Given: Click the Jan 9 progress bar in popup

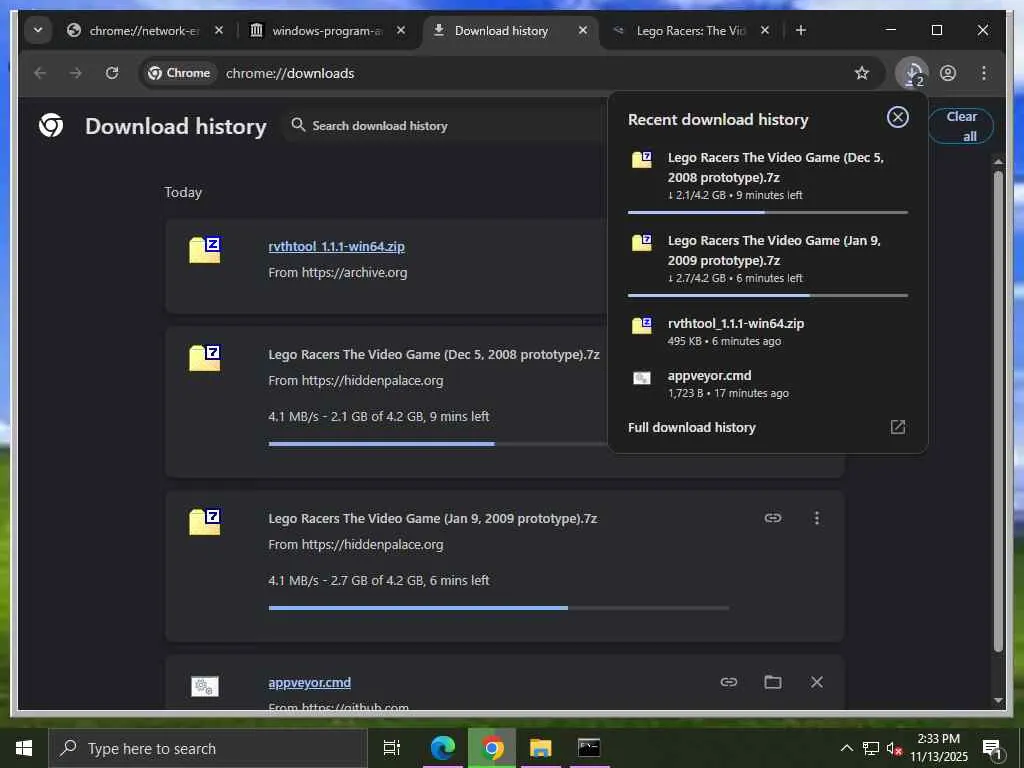Looking at the screenshot, I should tap(767, 295).
